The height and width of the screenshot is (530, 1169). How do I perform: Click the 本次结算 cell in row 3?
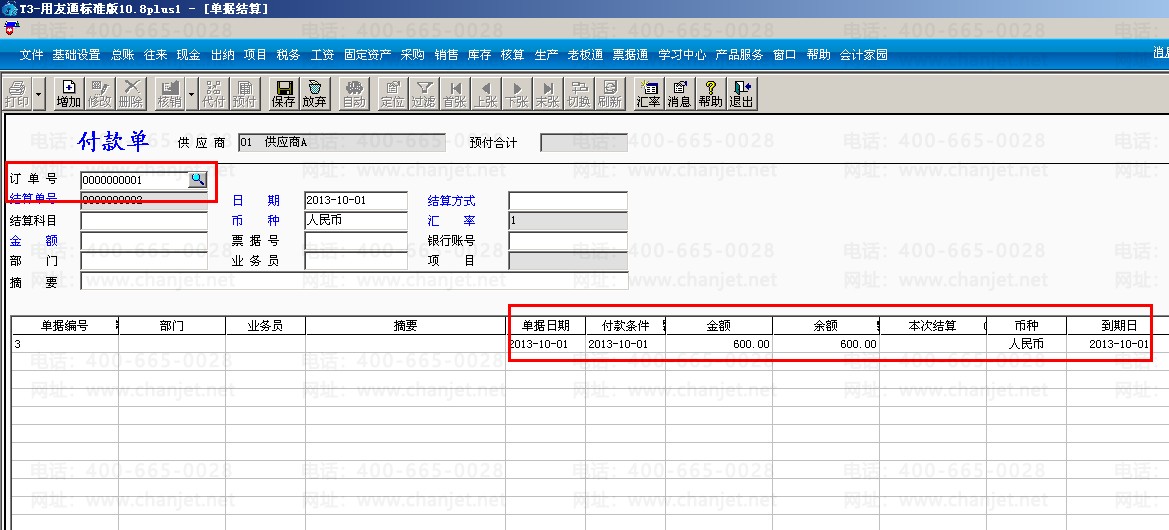(x=933, y=344)
